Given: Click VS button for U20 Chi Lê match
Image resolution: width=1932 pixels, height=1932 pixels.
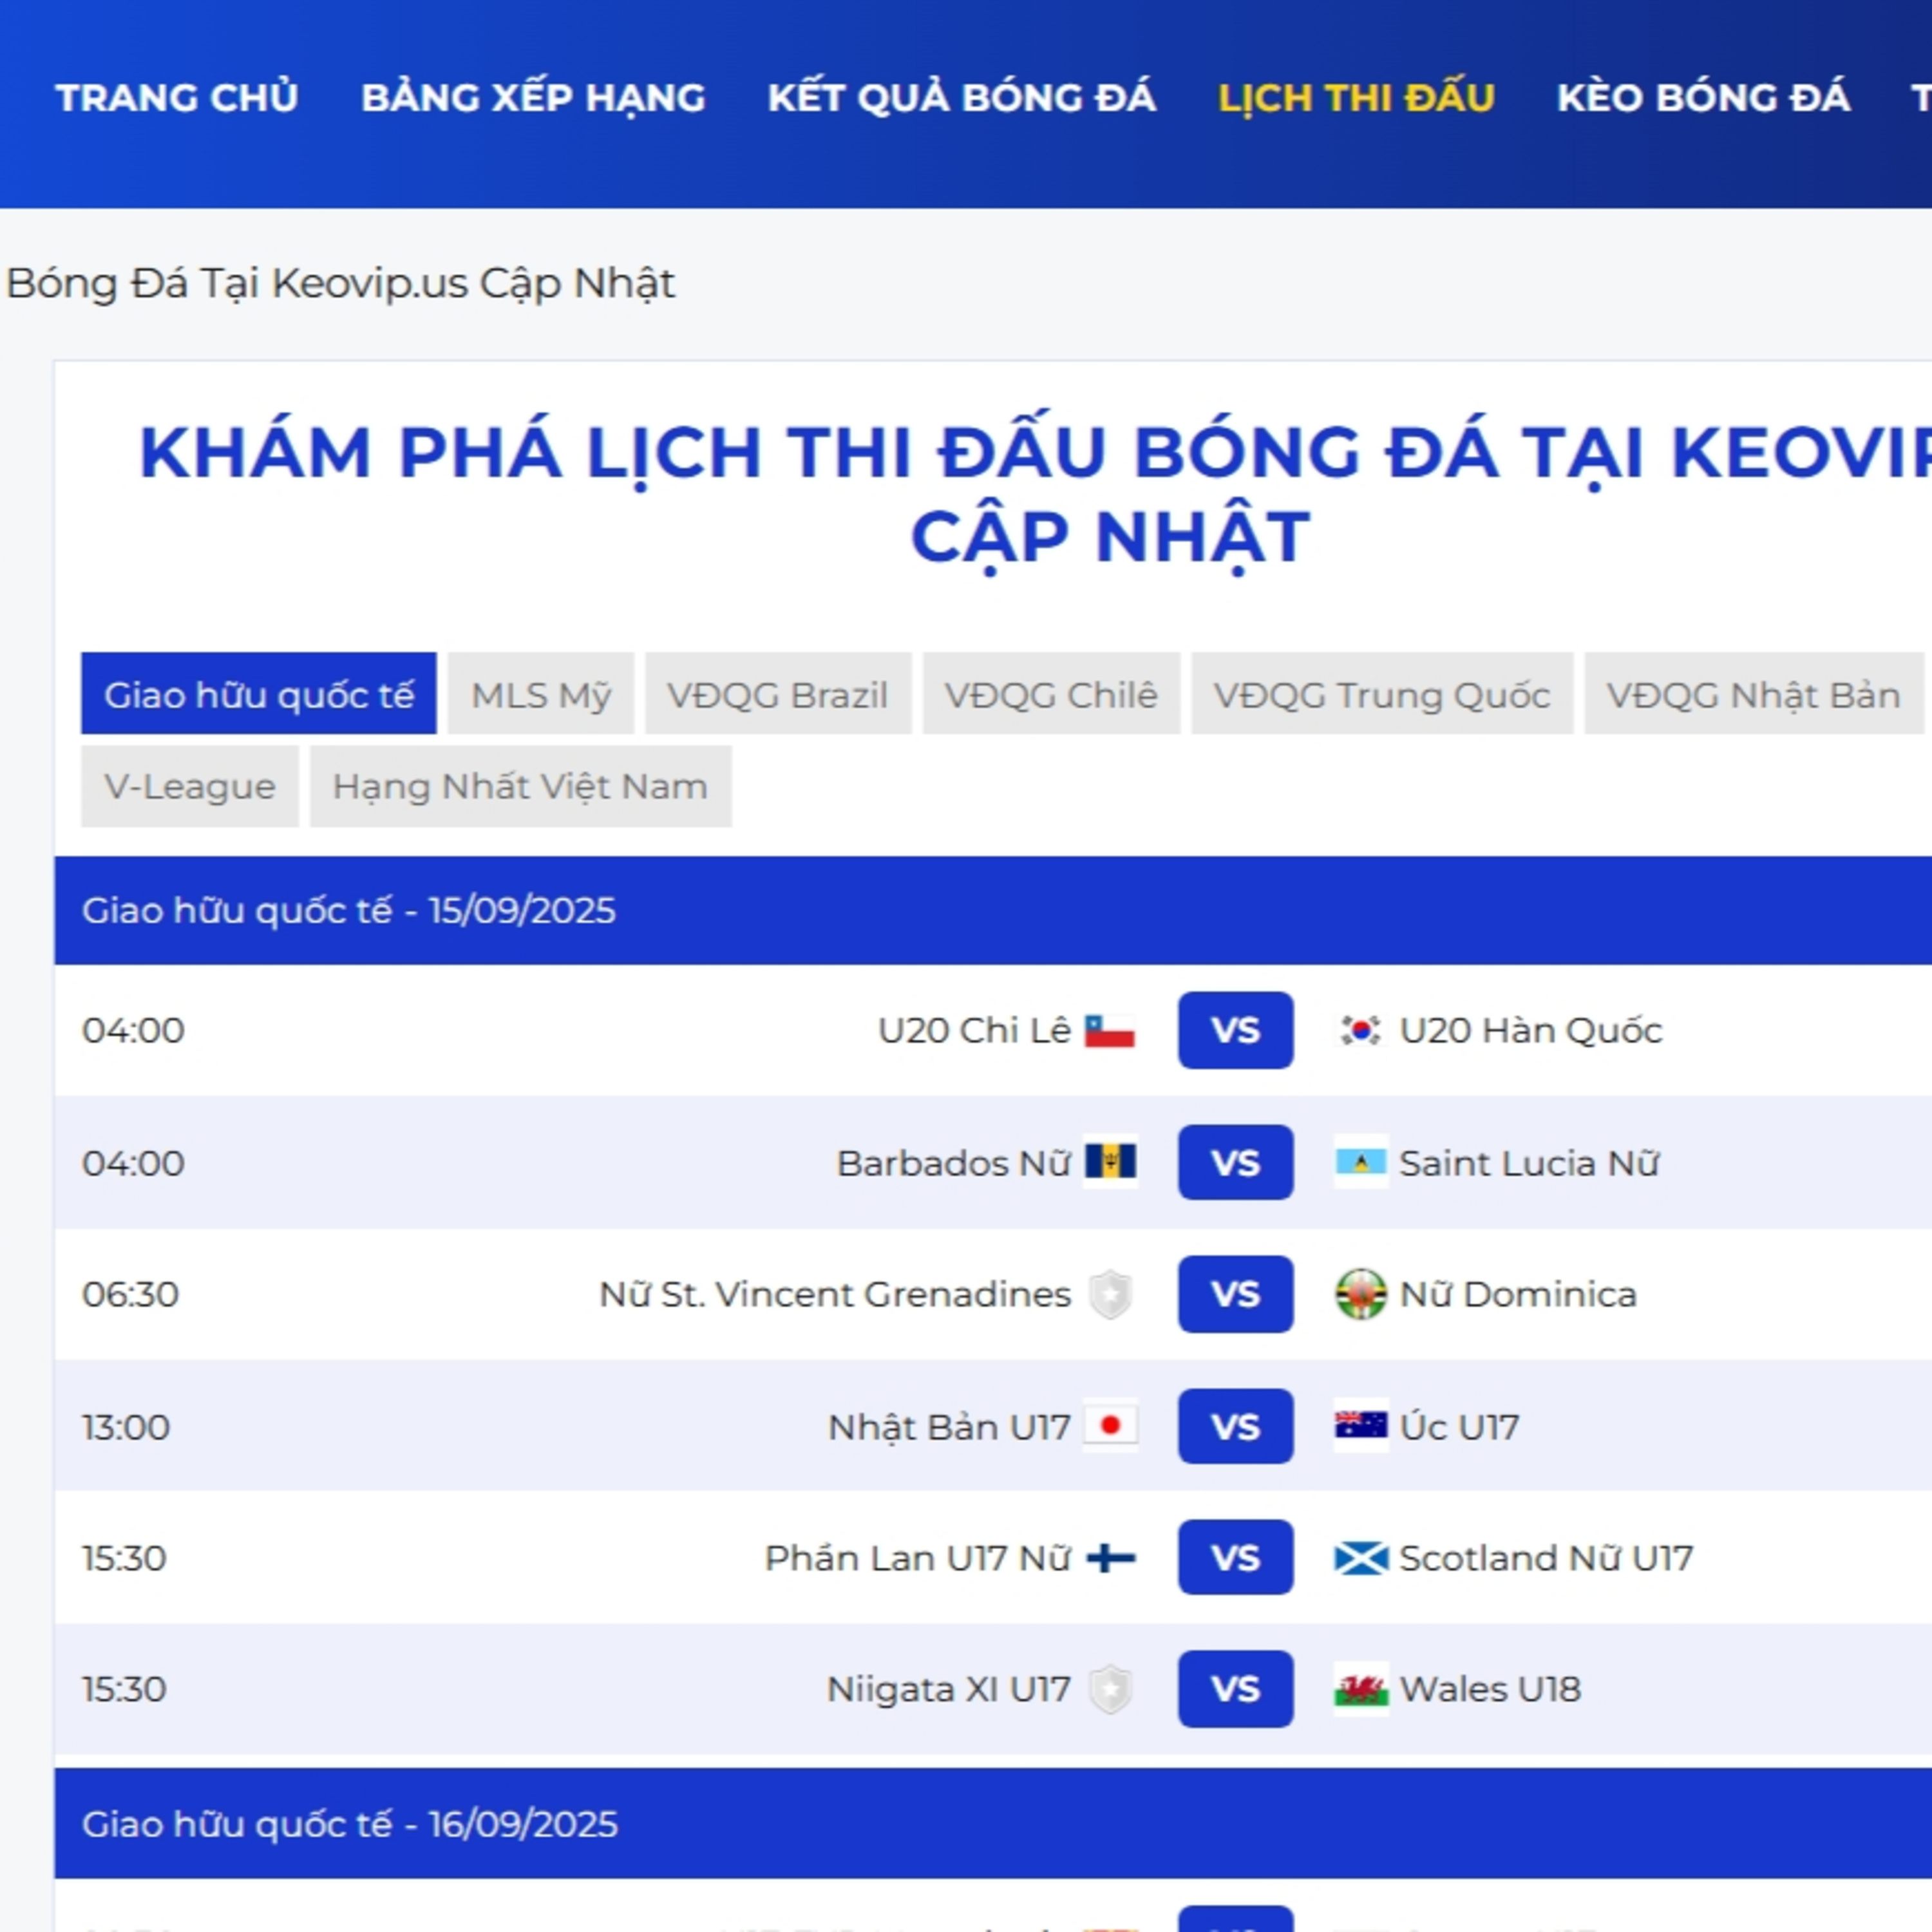Looking at the screenshot, I should click(1235, 1030).
